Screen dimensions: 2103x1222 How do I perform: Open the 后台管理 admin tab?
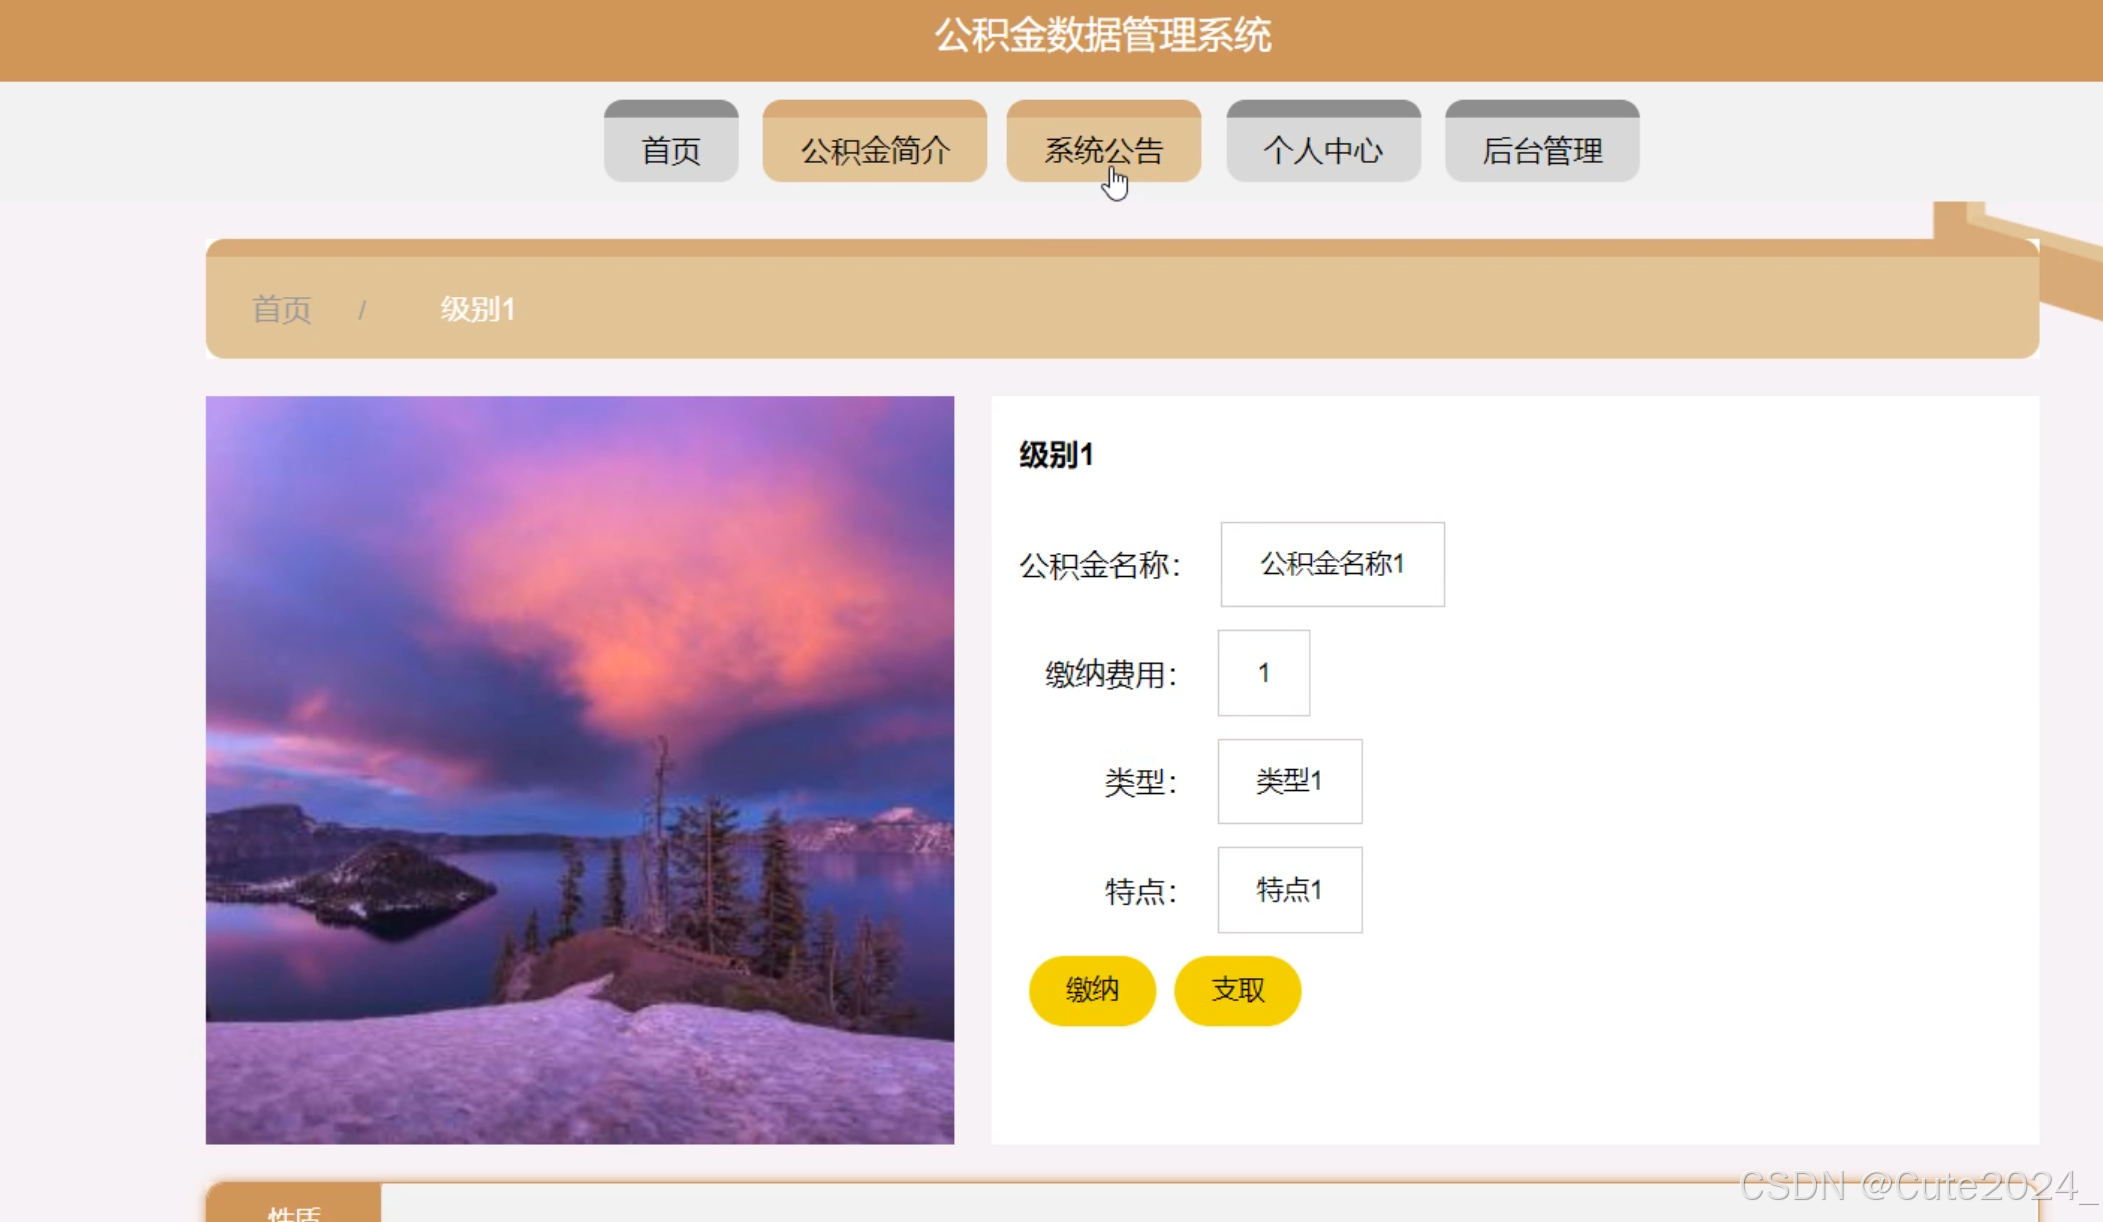[1542, 141]
